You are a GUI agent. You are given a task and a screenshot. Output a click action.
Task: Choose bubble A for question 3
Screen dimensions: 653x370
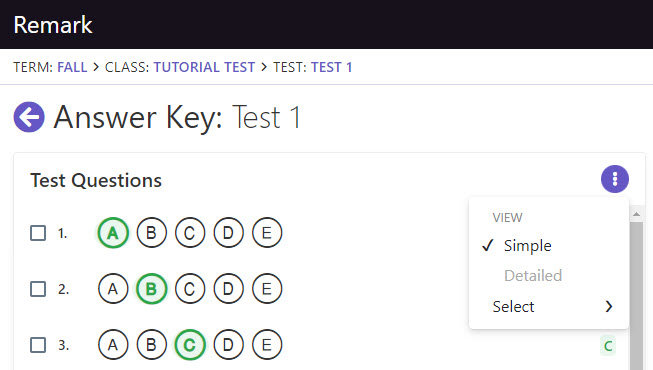[x=113, y=345]
